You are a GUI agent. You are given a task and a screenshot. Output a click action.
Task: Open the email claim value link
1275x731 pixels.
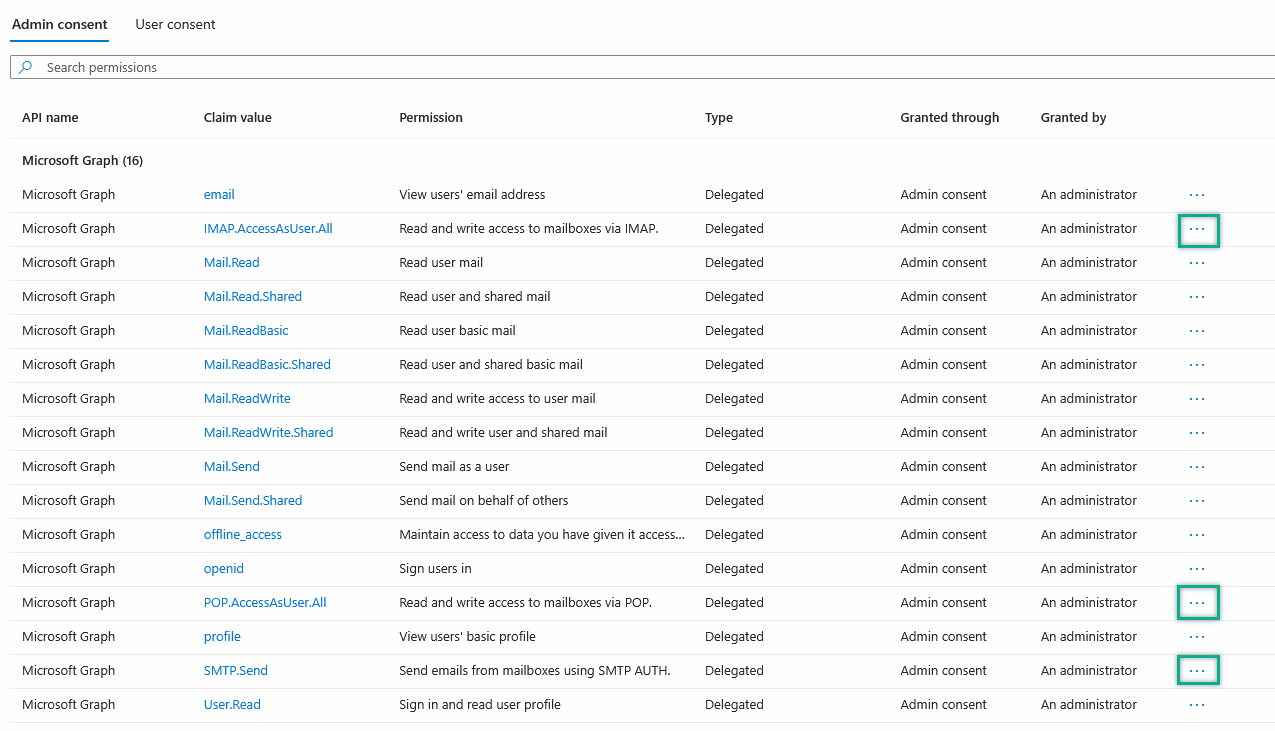click(x=219, y=194)
